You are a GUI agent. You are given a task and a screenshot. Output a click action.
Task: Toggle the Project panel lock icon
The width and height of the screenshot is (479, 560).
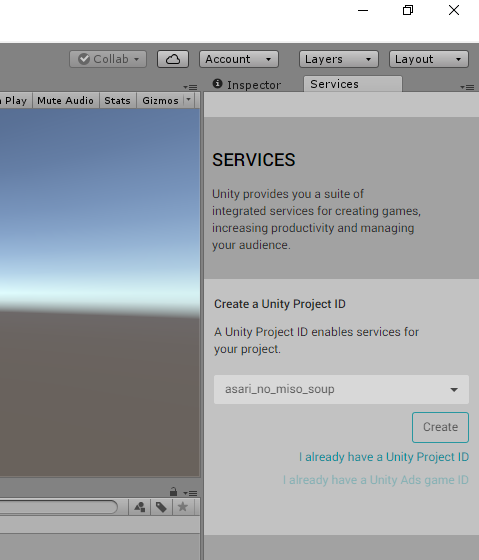pos(174,492)
